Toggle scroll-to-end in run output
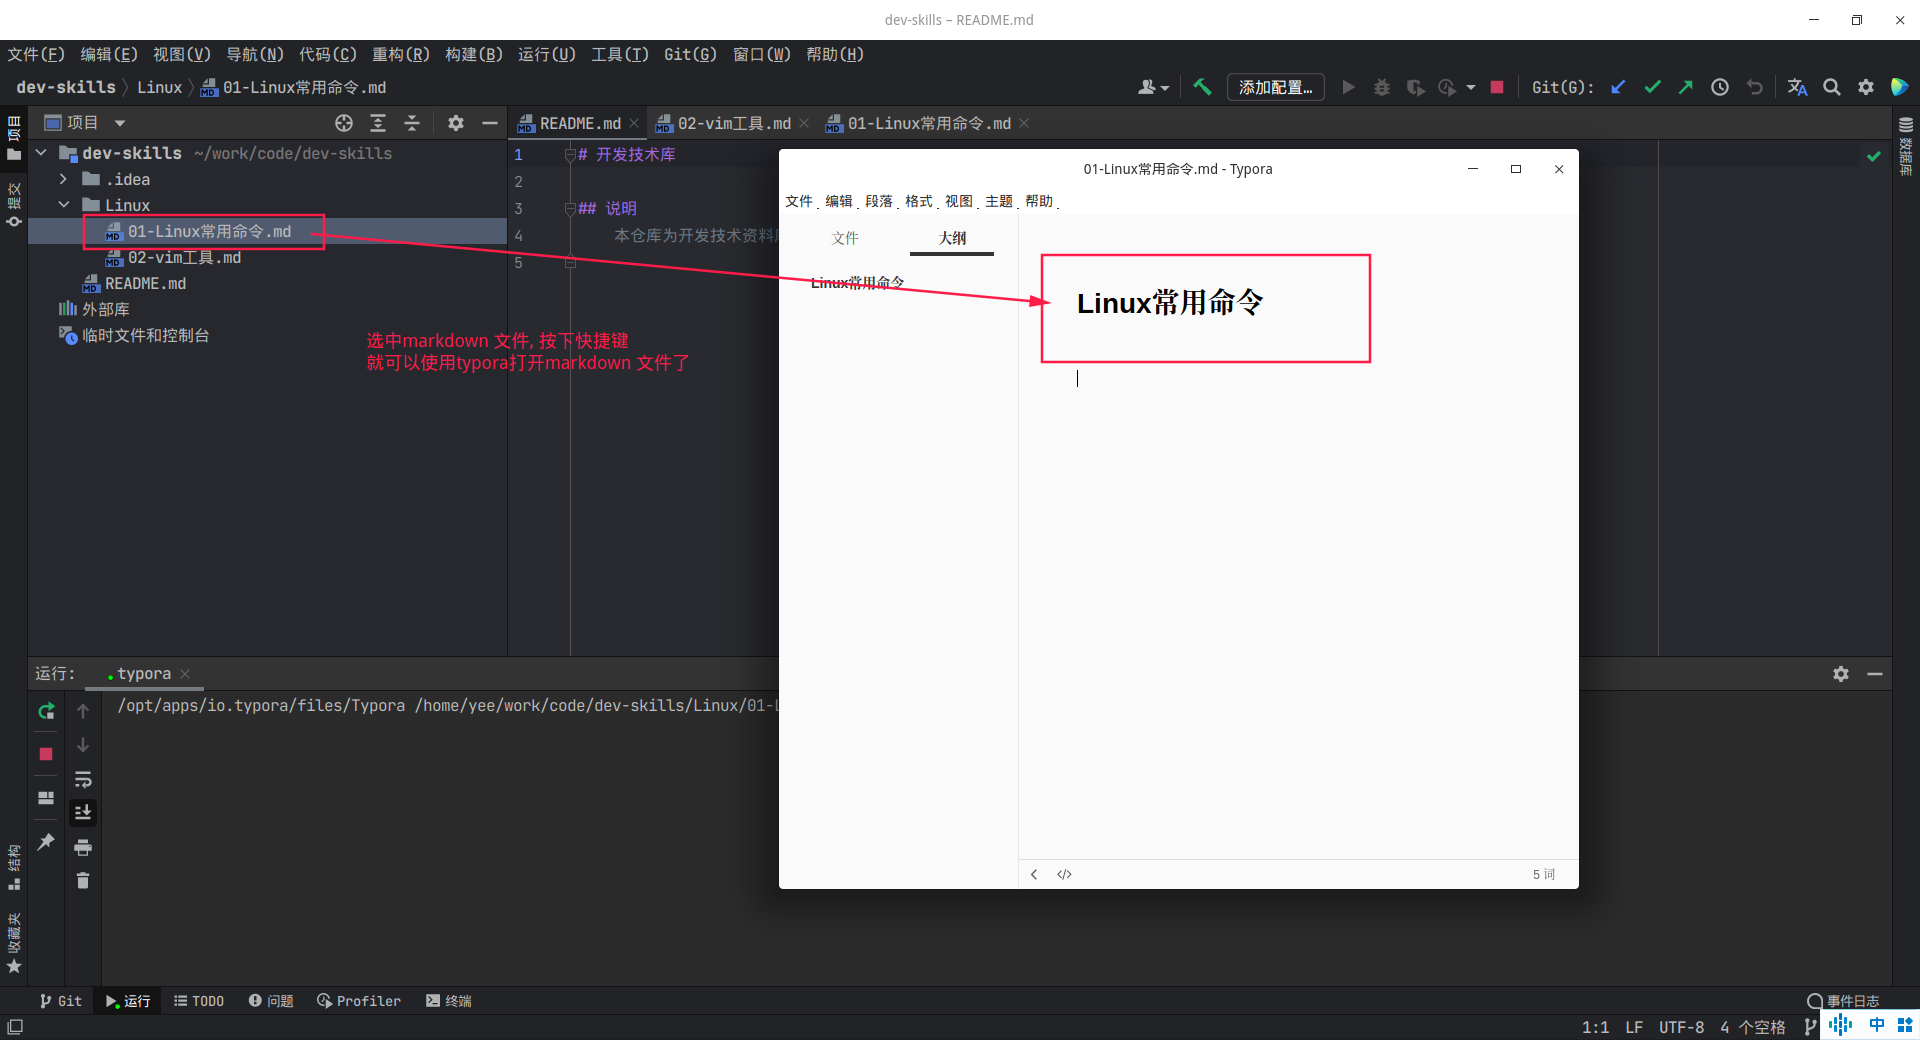This screenshot has width=1920, height=1040. tap(83, 812)
